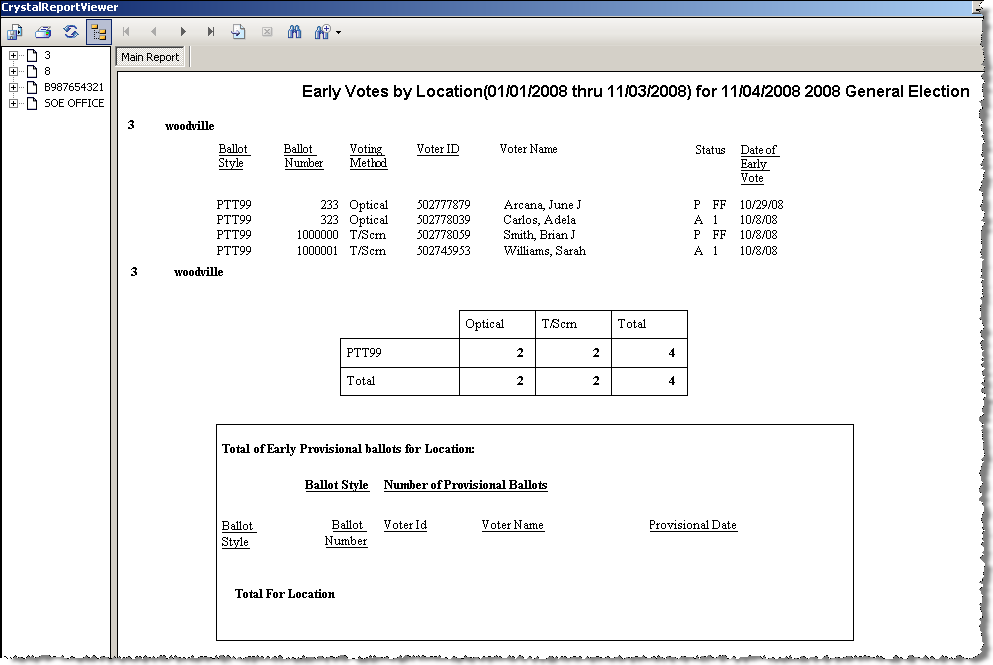Click the Provisional Date column header
Image resolution: width=993 pixels, height=665 pixels.
click(x=693, y=525)
